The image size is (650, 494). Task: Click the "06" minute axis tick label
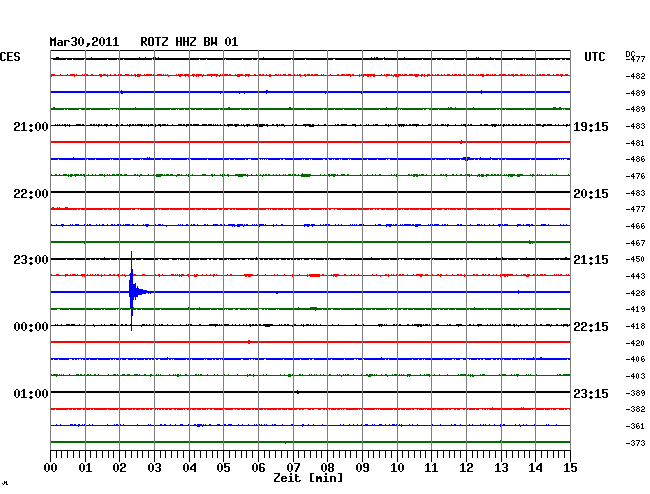(x=258, y=468)
